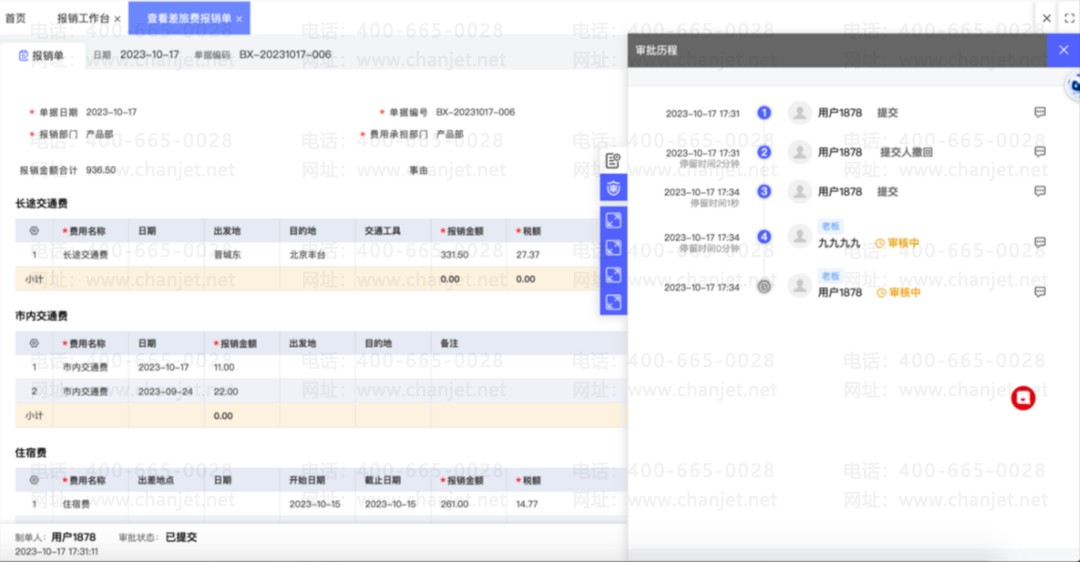Click the 报销部门 field 产品部
1080x562 pixels.
[99, 134]
